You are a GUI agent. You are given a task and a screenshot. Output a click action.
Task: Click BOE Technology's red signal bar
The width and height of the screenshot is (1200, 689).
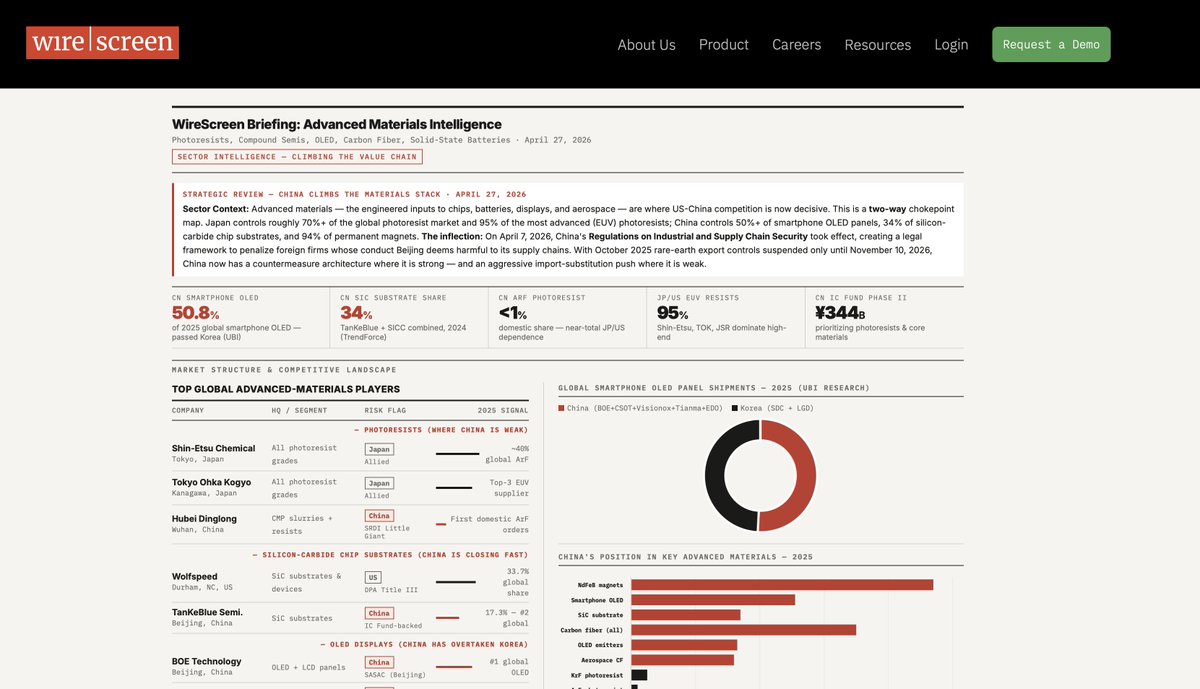coord(454,666)
